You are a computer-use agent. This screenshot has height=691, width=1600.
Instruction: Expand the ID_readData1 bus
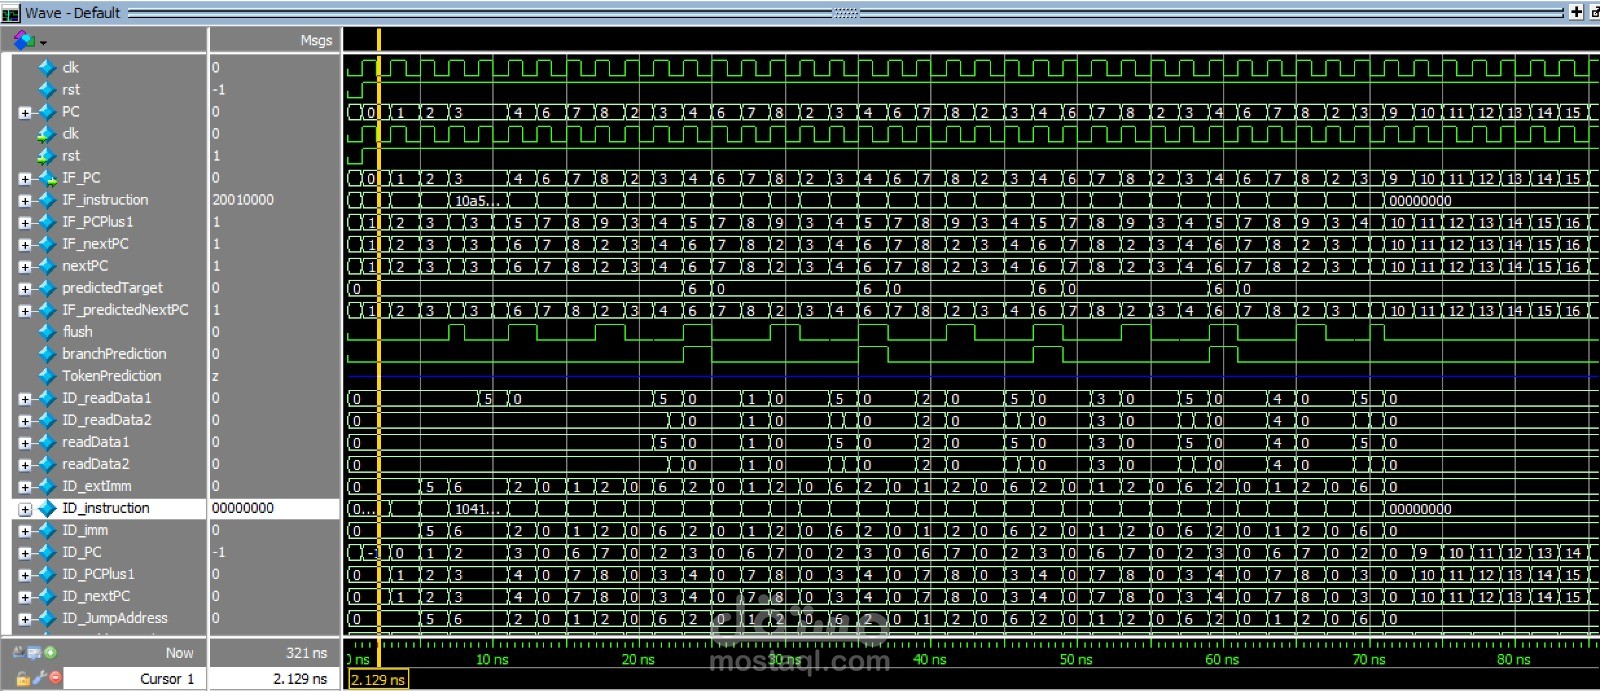25,399
